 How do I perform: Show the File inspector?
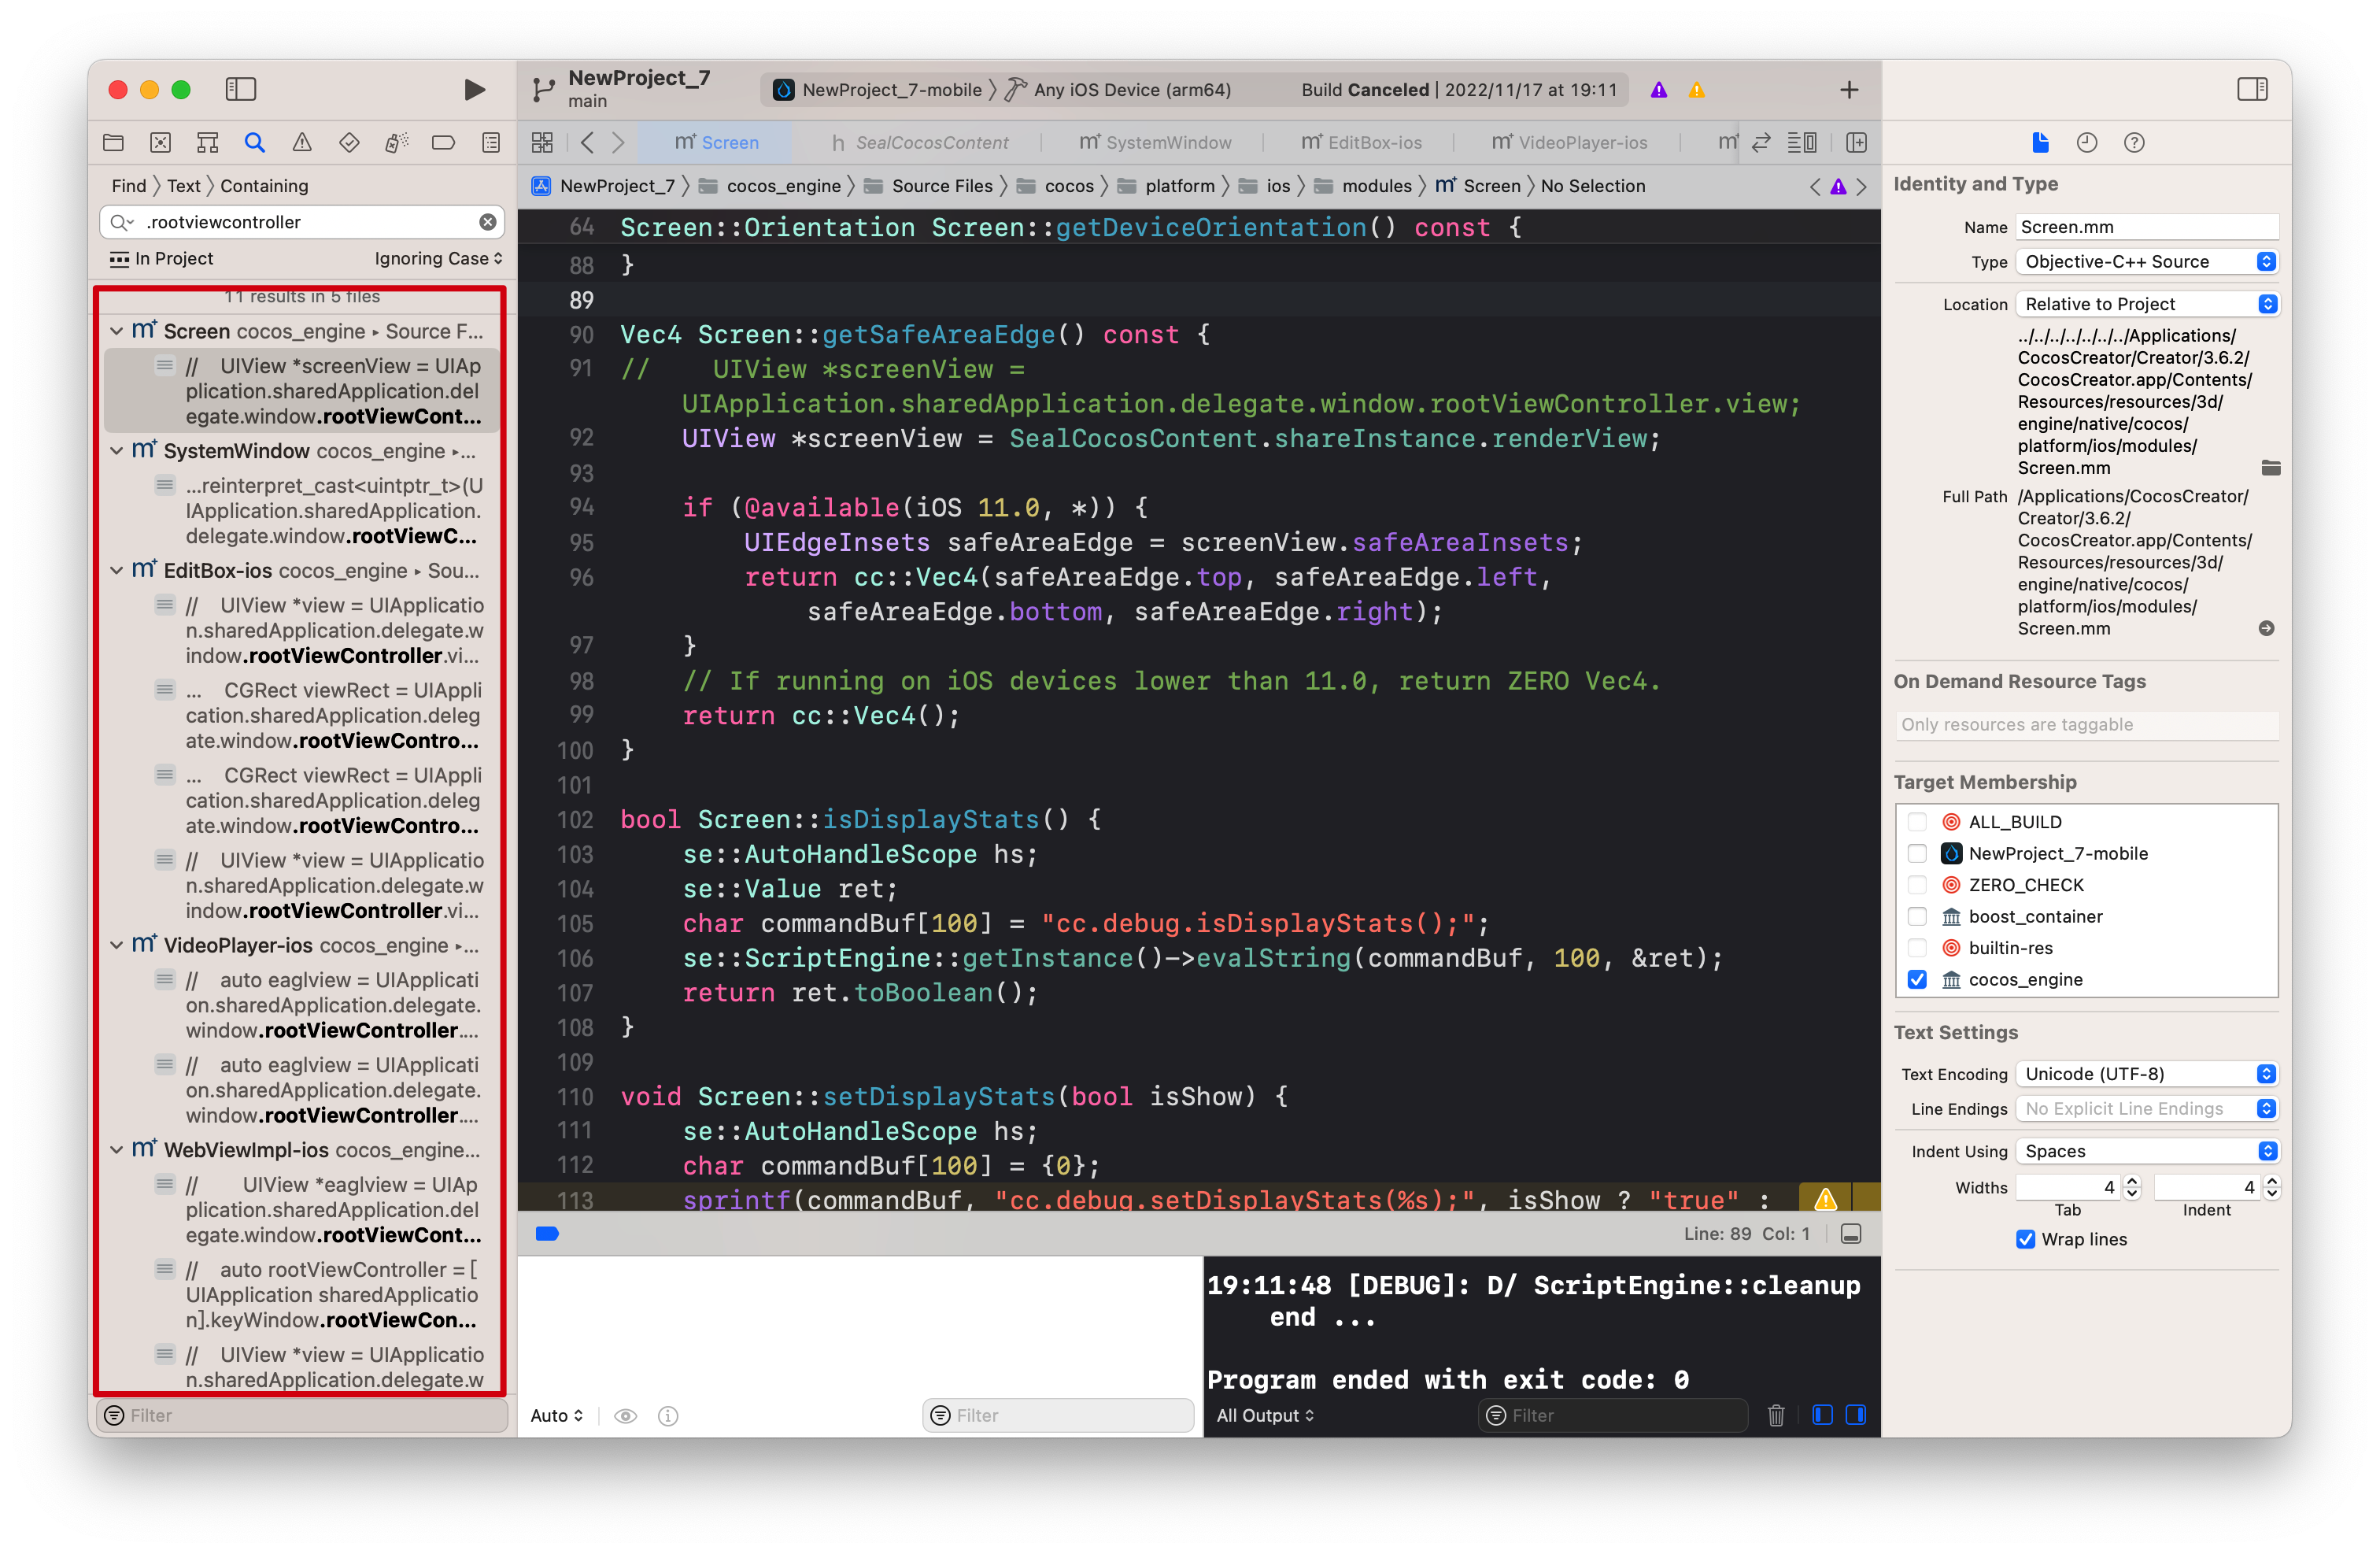[2040, 142]
